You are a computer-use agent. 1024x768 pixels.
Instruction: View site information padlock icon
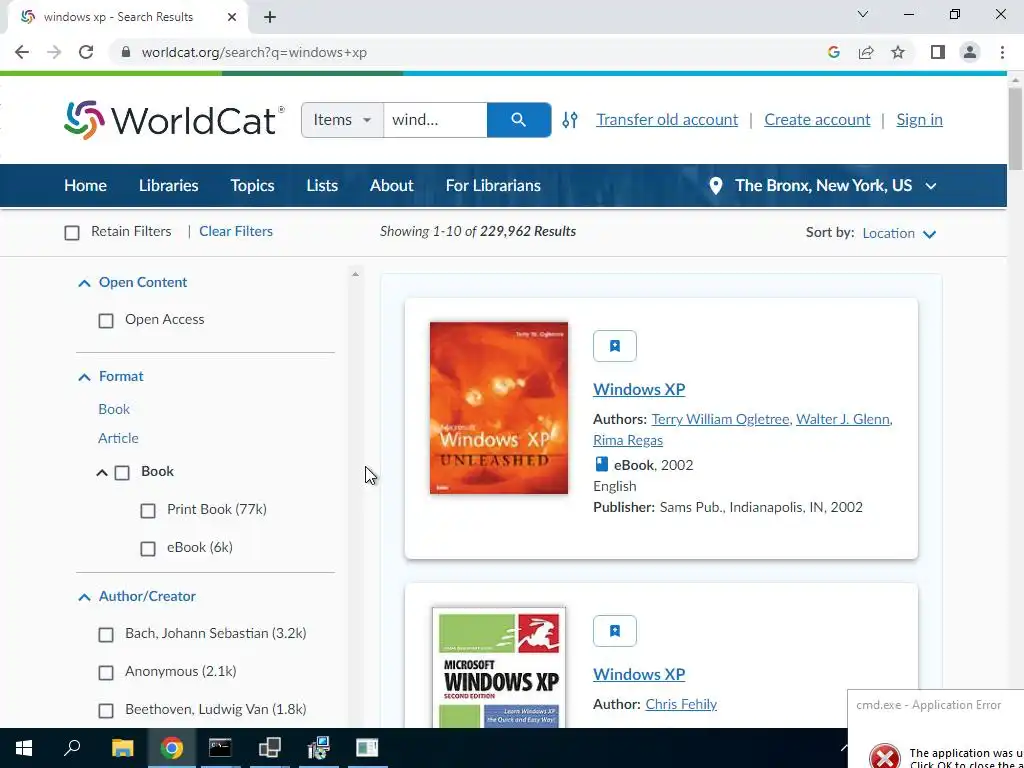tap(126, 52)
